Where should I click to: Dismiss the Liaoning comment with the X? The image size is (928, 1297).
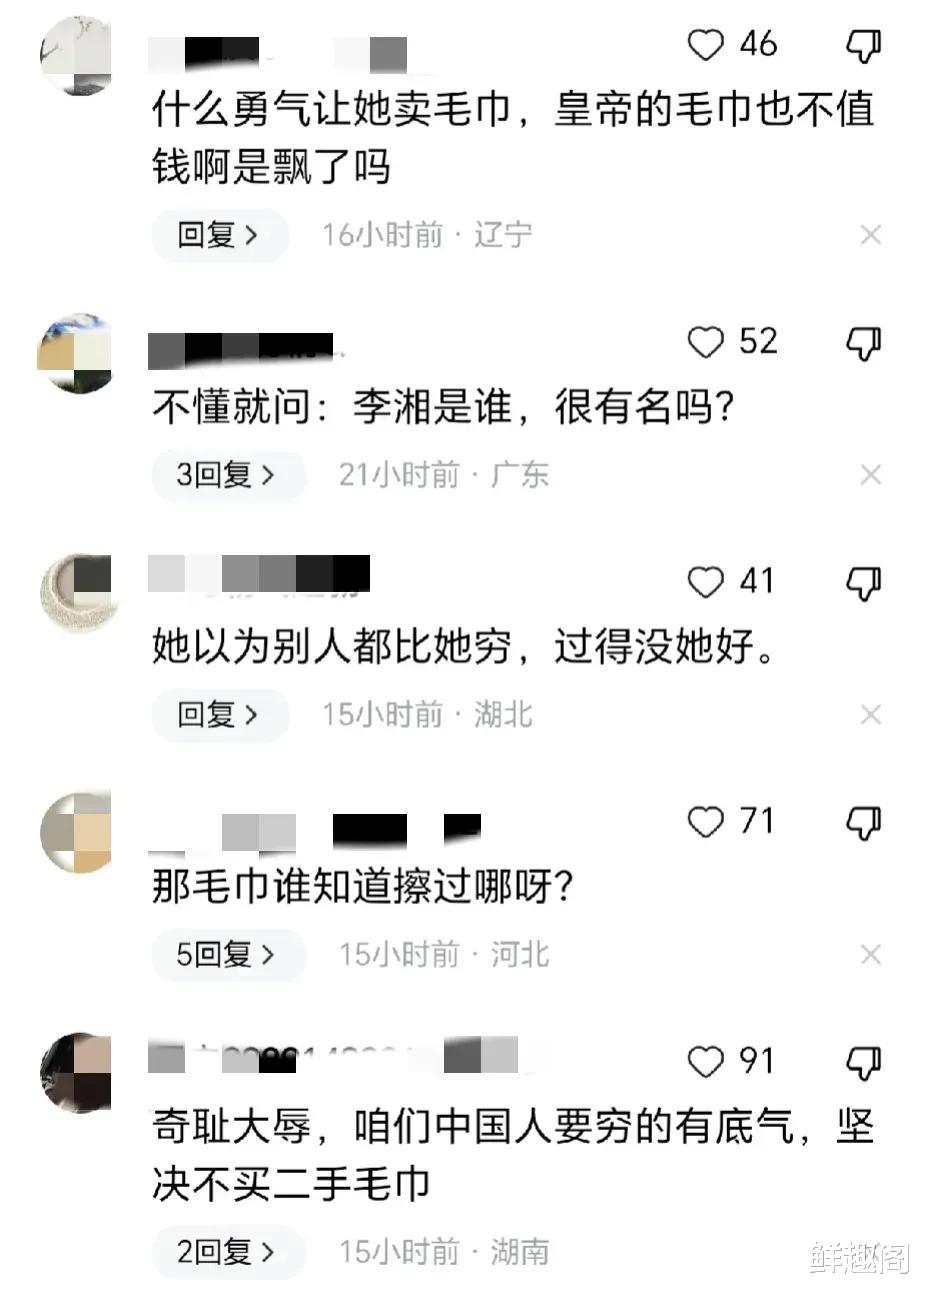(x=870, y=235)
